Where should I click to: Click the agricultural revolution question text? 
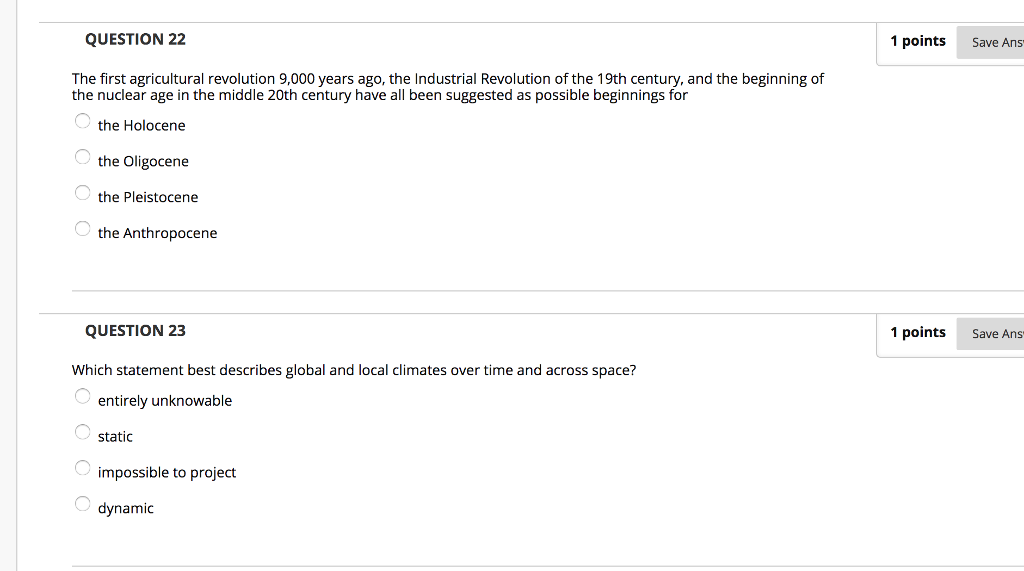[x=448, y=87]
